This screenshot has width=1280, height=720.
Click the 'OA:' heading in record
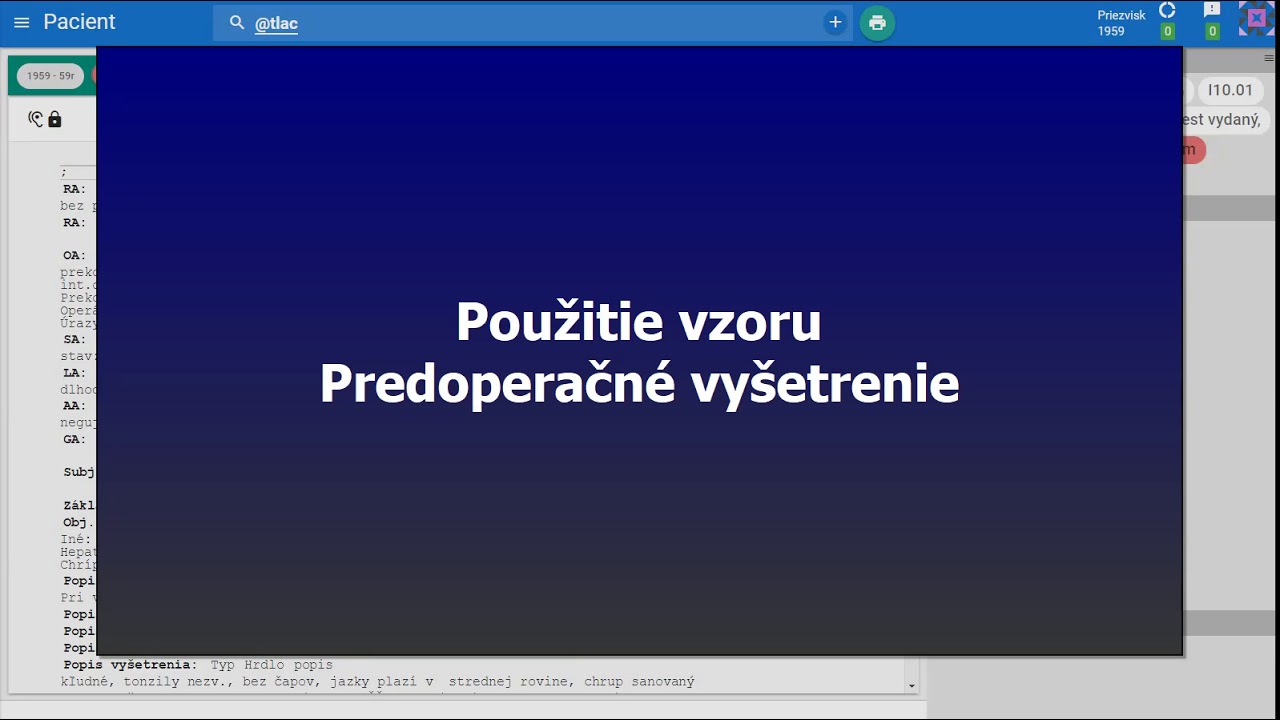point(74,256)
